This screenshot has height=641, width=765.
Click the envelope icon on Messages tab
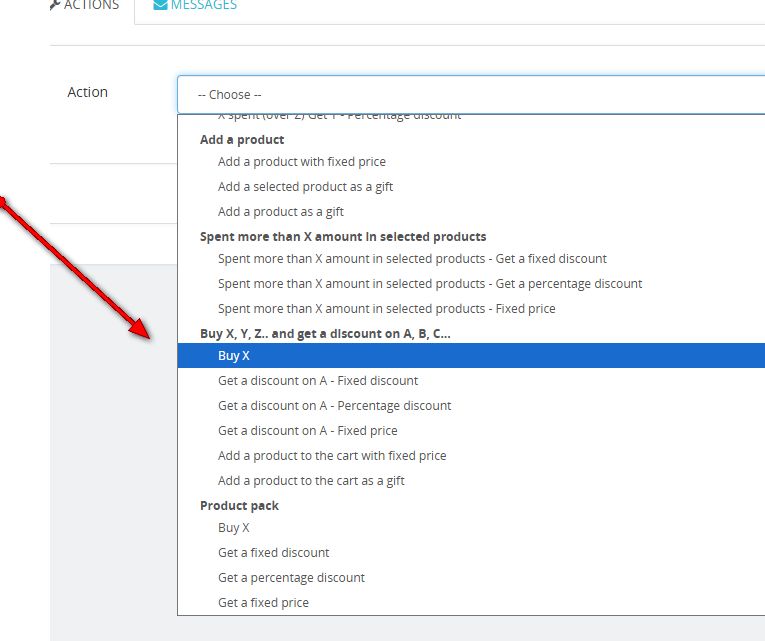160,5
